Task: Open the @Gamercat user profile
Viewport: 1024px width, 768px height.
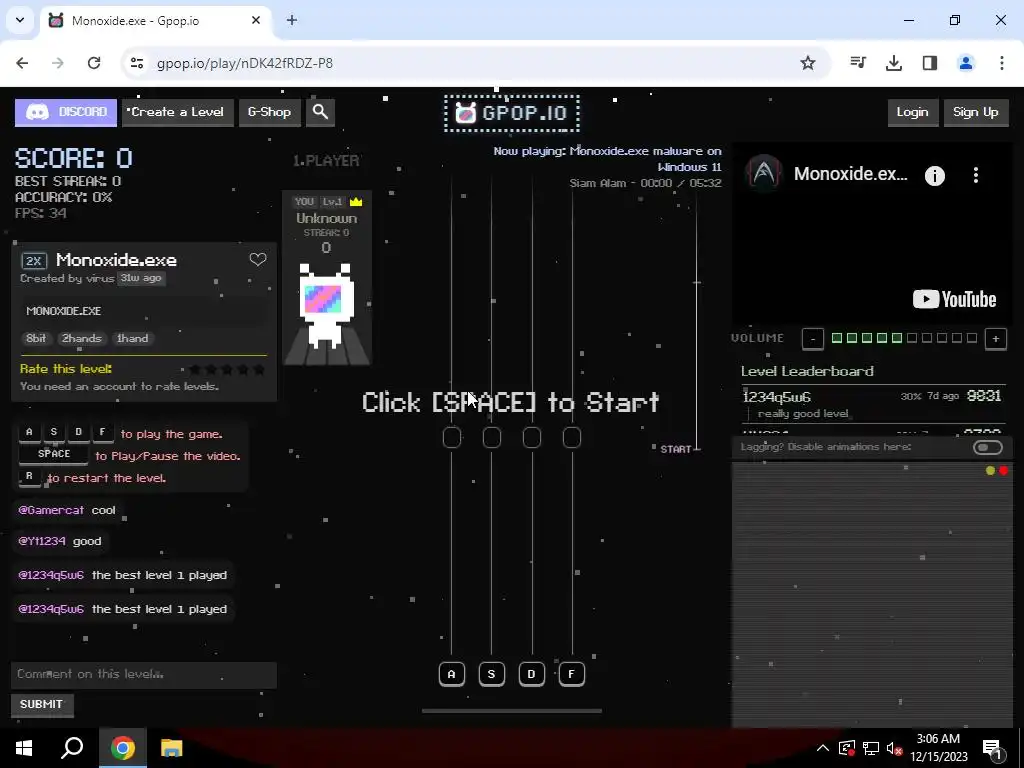Action: click(x=51, y=510)
